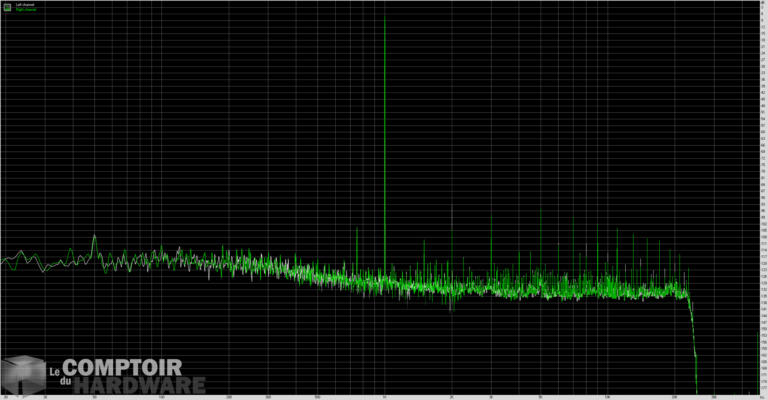Click the short spike left of tallest peak

[x=356, y=228]
